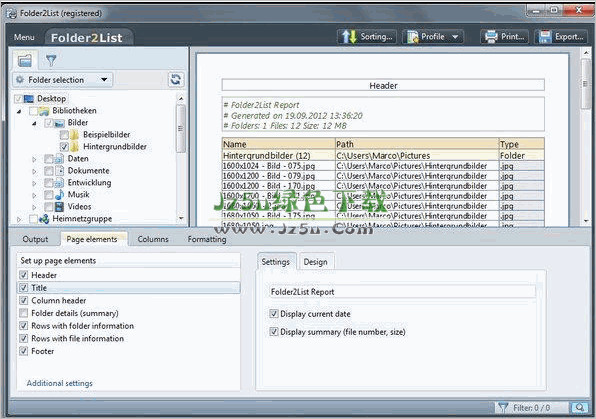The height and width of the screenshot is (419, 596).
Task: Click the Type column header in preview
Action: [x=522, y=144]
